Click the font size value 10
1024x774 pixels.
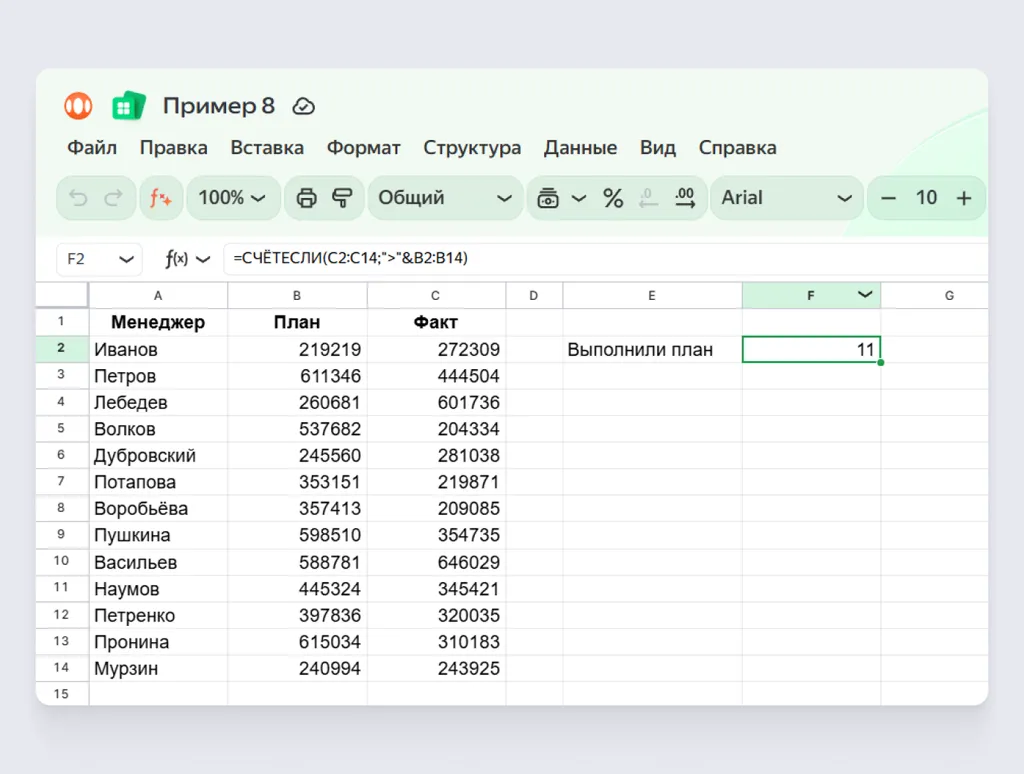click(926, 197)
